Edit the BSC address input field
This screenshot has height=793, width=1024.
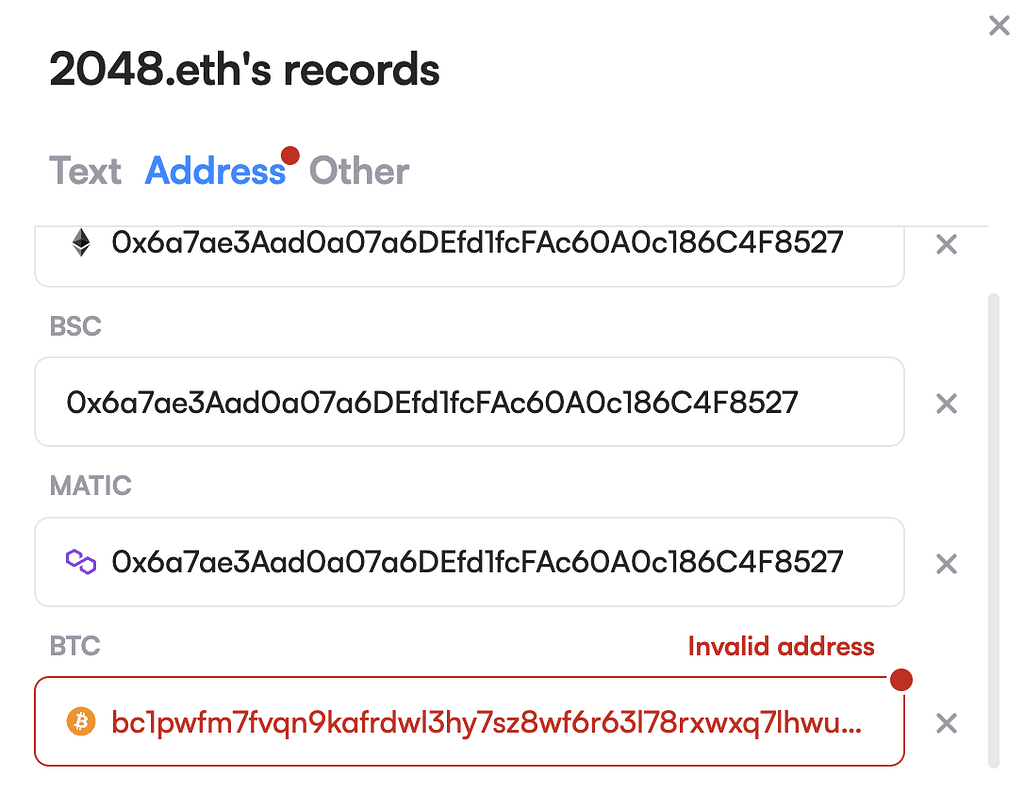click(470, 402)
